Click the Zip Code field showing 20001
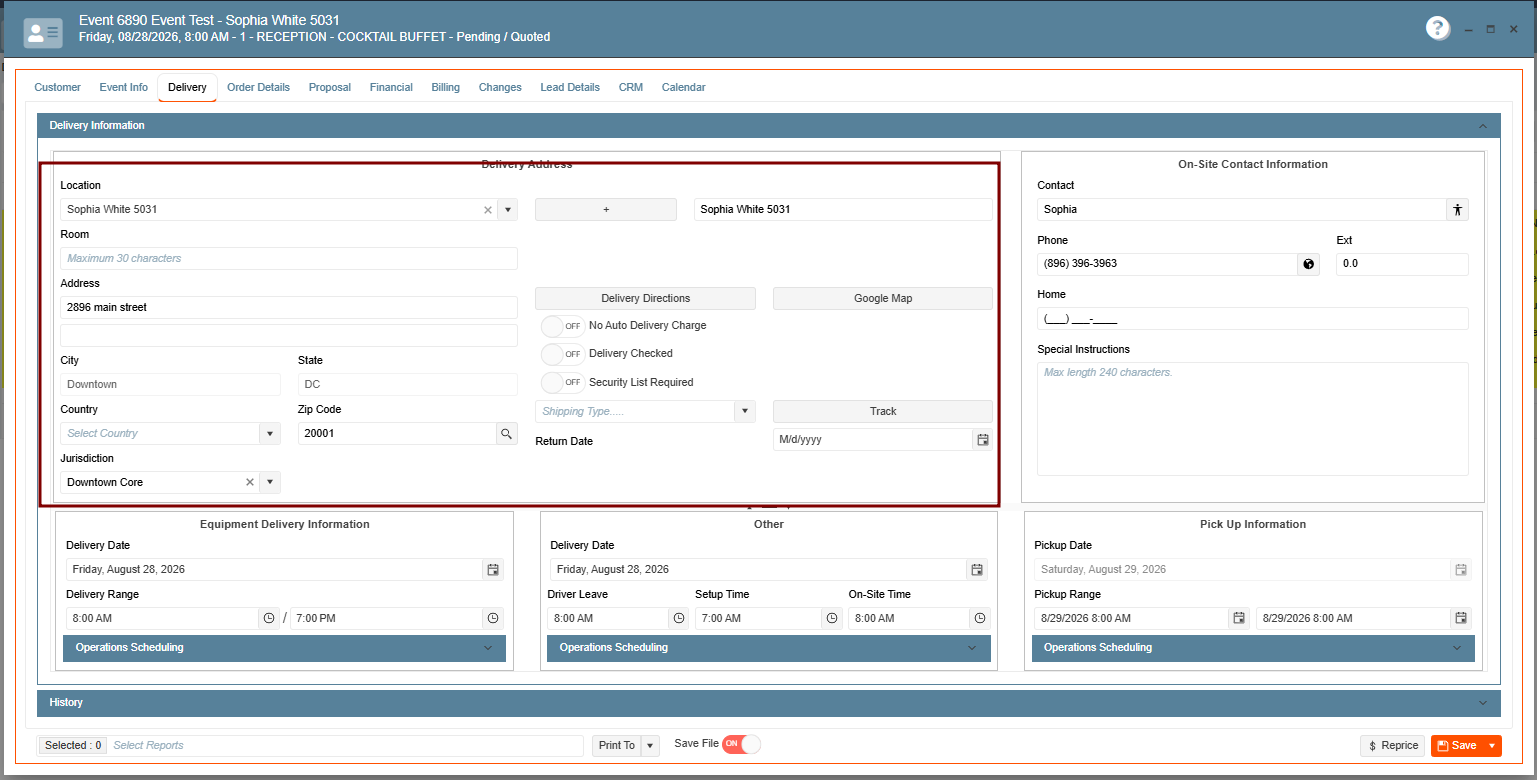The width and height of the screenshot is (1537, 780). [397, 434]
